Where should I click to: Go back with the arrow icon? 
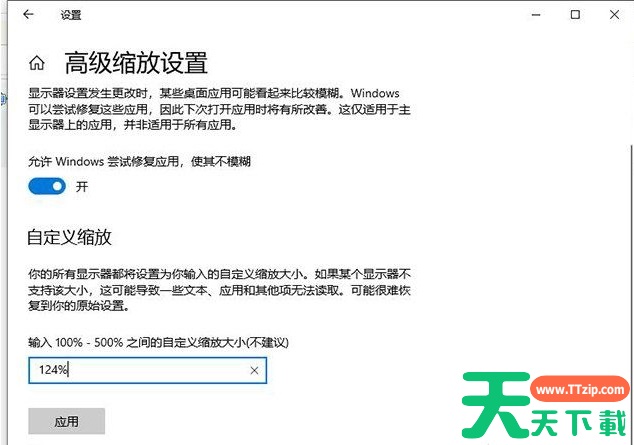(x=28, y=15)
